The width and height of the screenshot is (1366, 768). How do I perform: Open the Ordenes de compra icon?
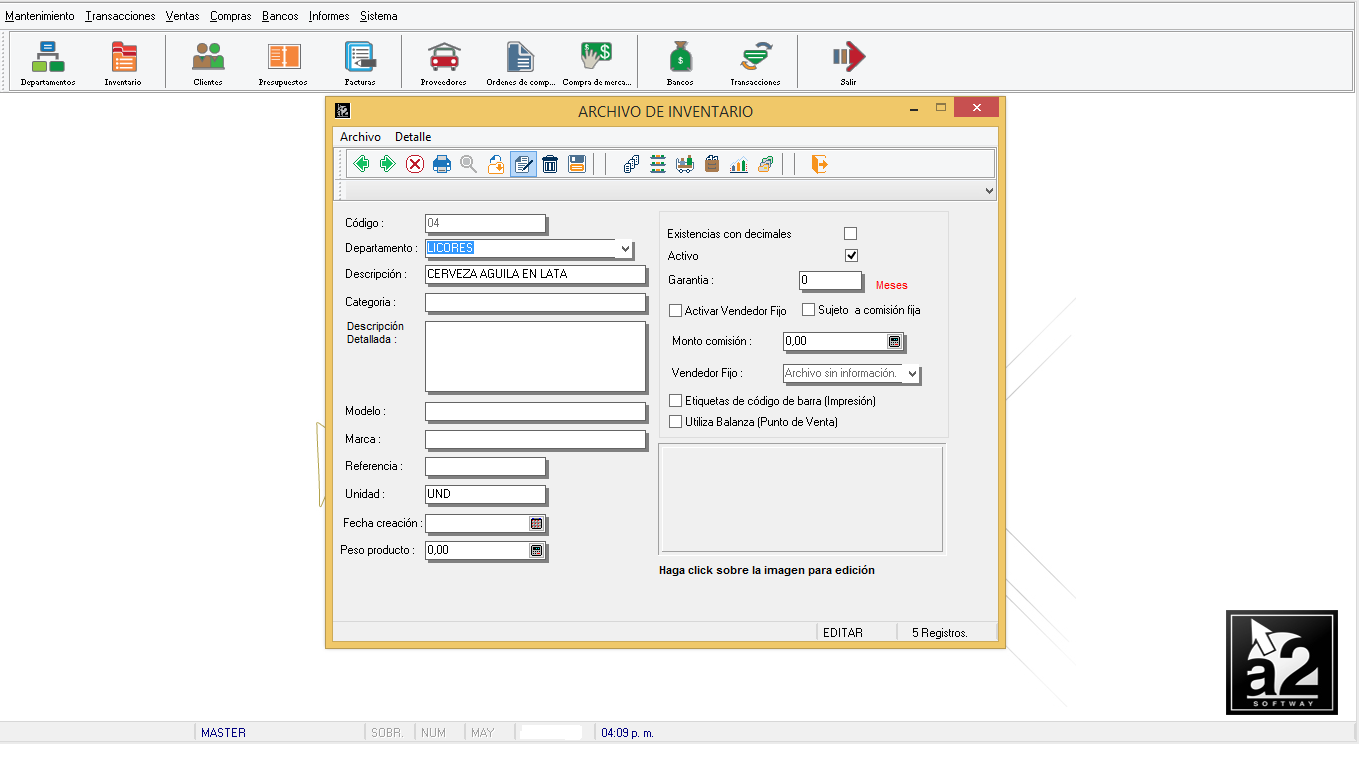point(520,63)
